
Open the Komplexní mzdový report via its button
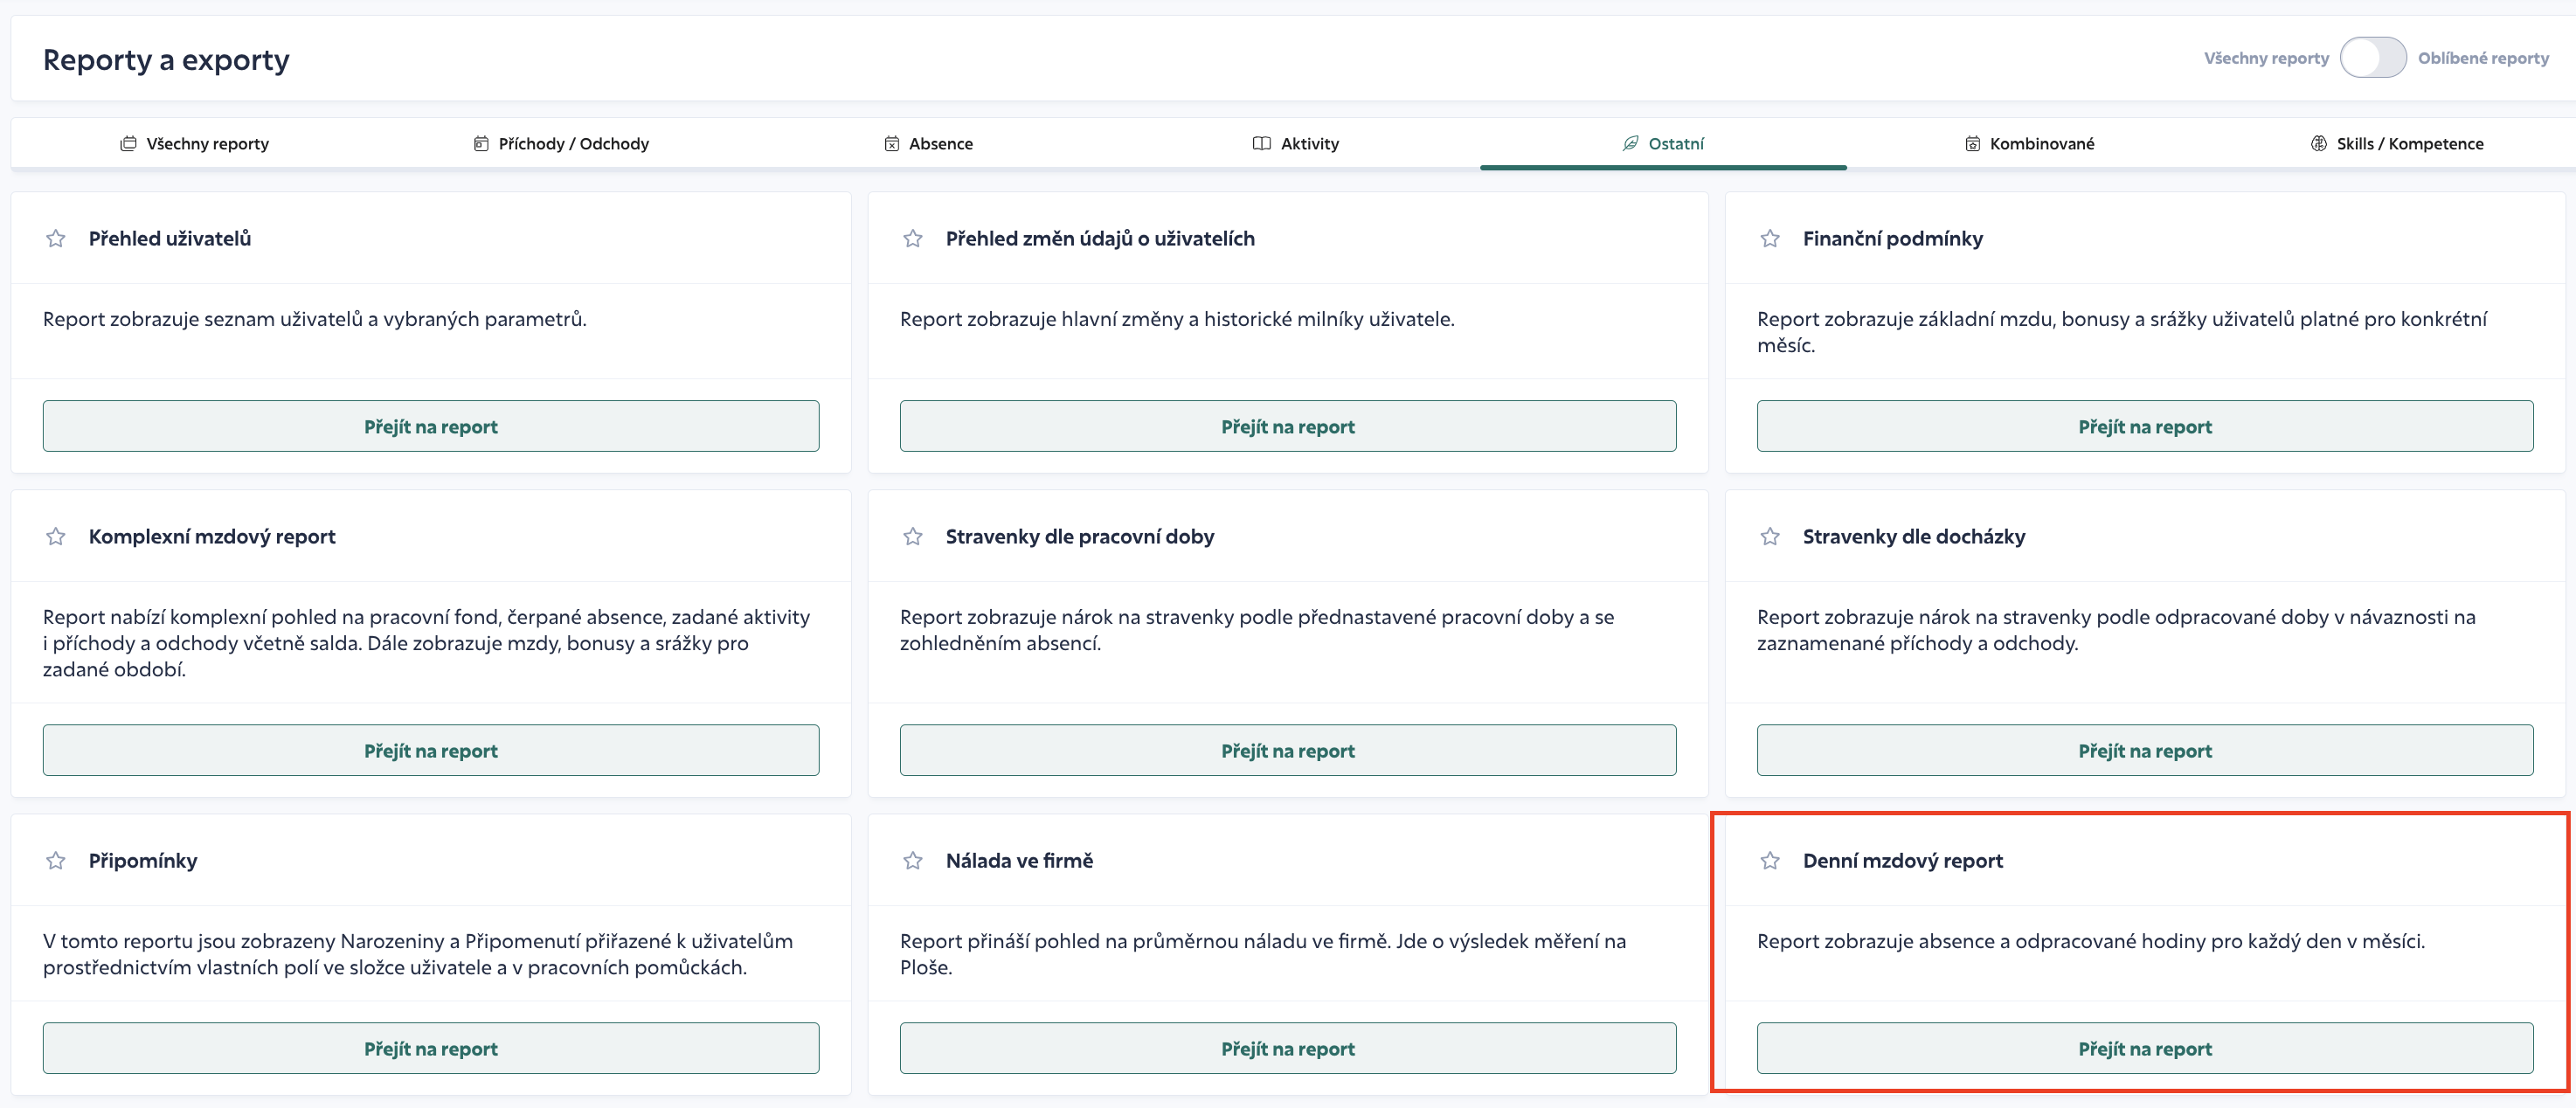coord(431,750)
